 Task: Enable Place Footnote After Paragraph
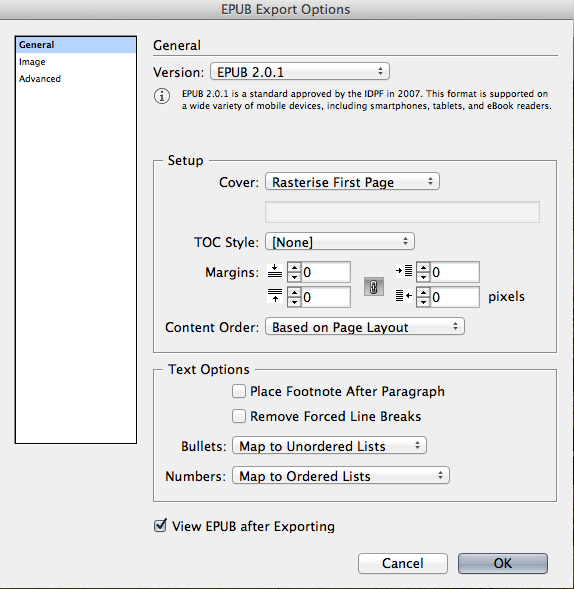(x=239, y=391)
